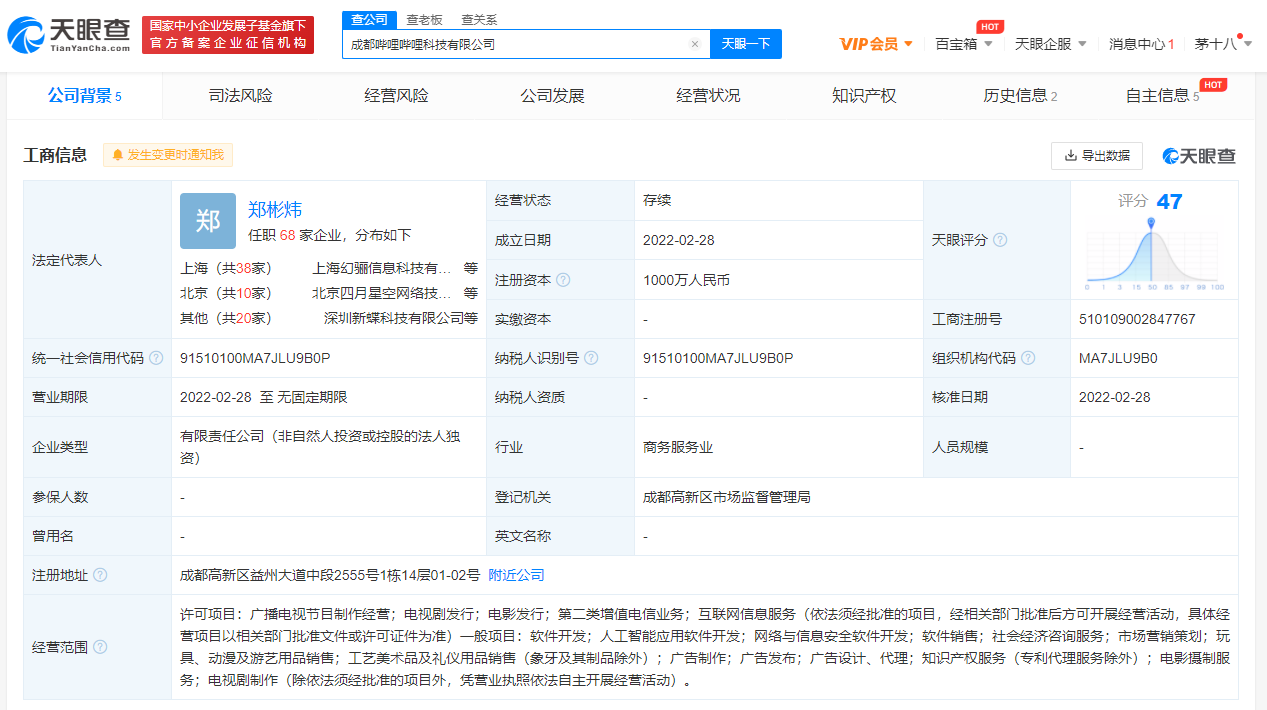This screenshot has width=1267, height=710.
Task: Expand the VIP会员 dropdown
Action: click(x=876, y=44)
